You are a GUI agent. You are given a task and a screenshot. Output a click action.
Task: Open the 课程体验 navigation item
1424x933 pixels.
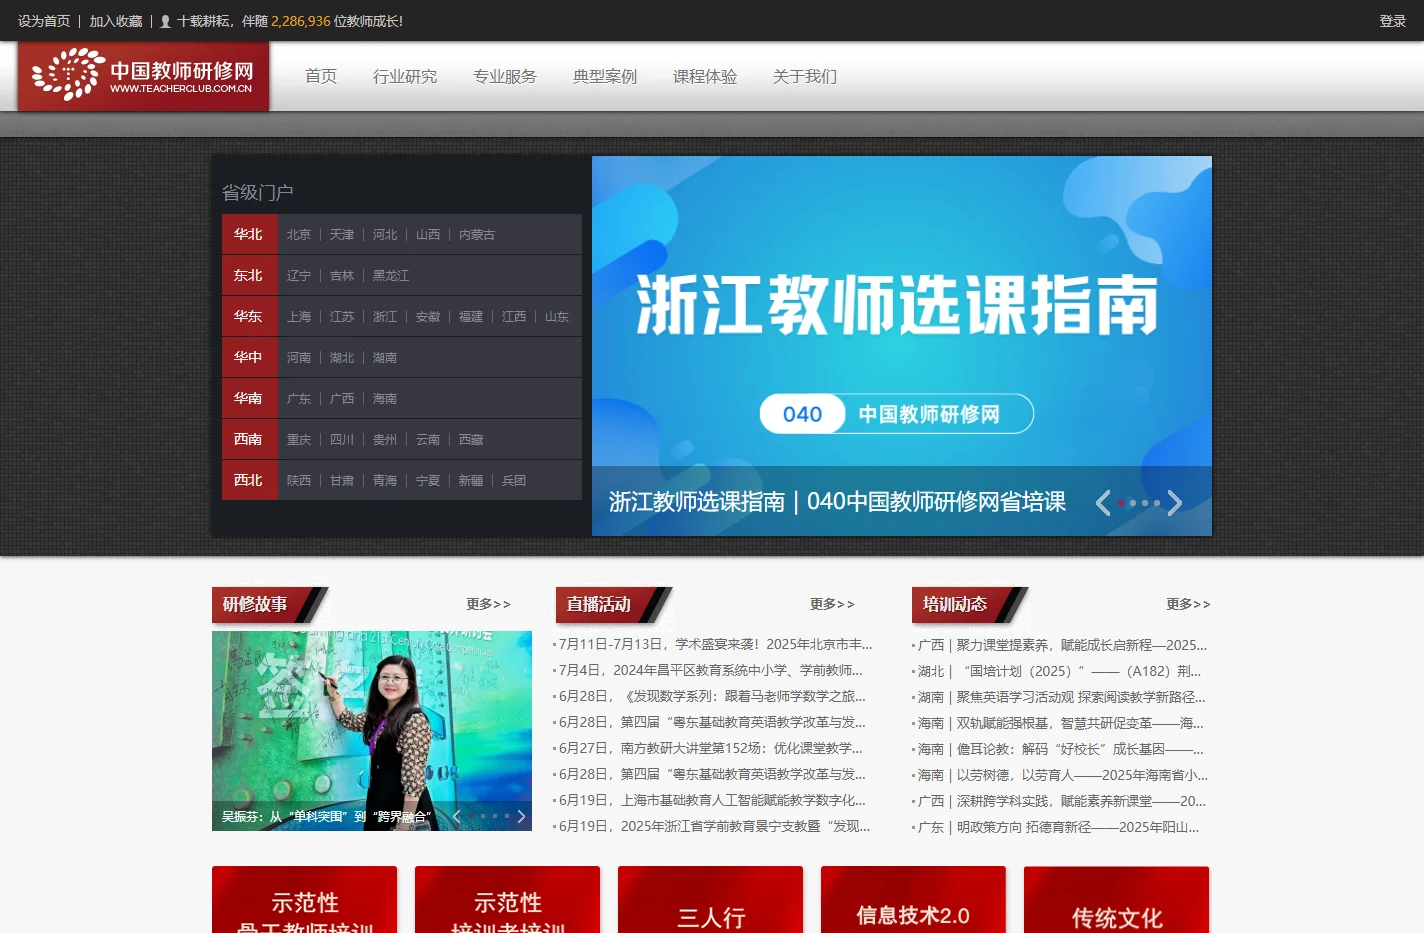pos(705,76)
